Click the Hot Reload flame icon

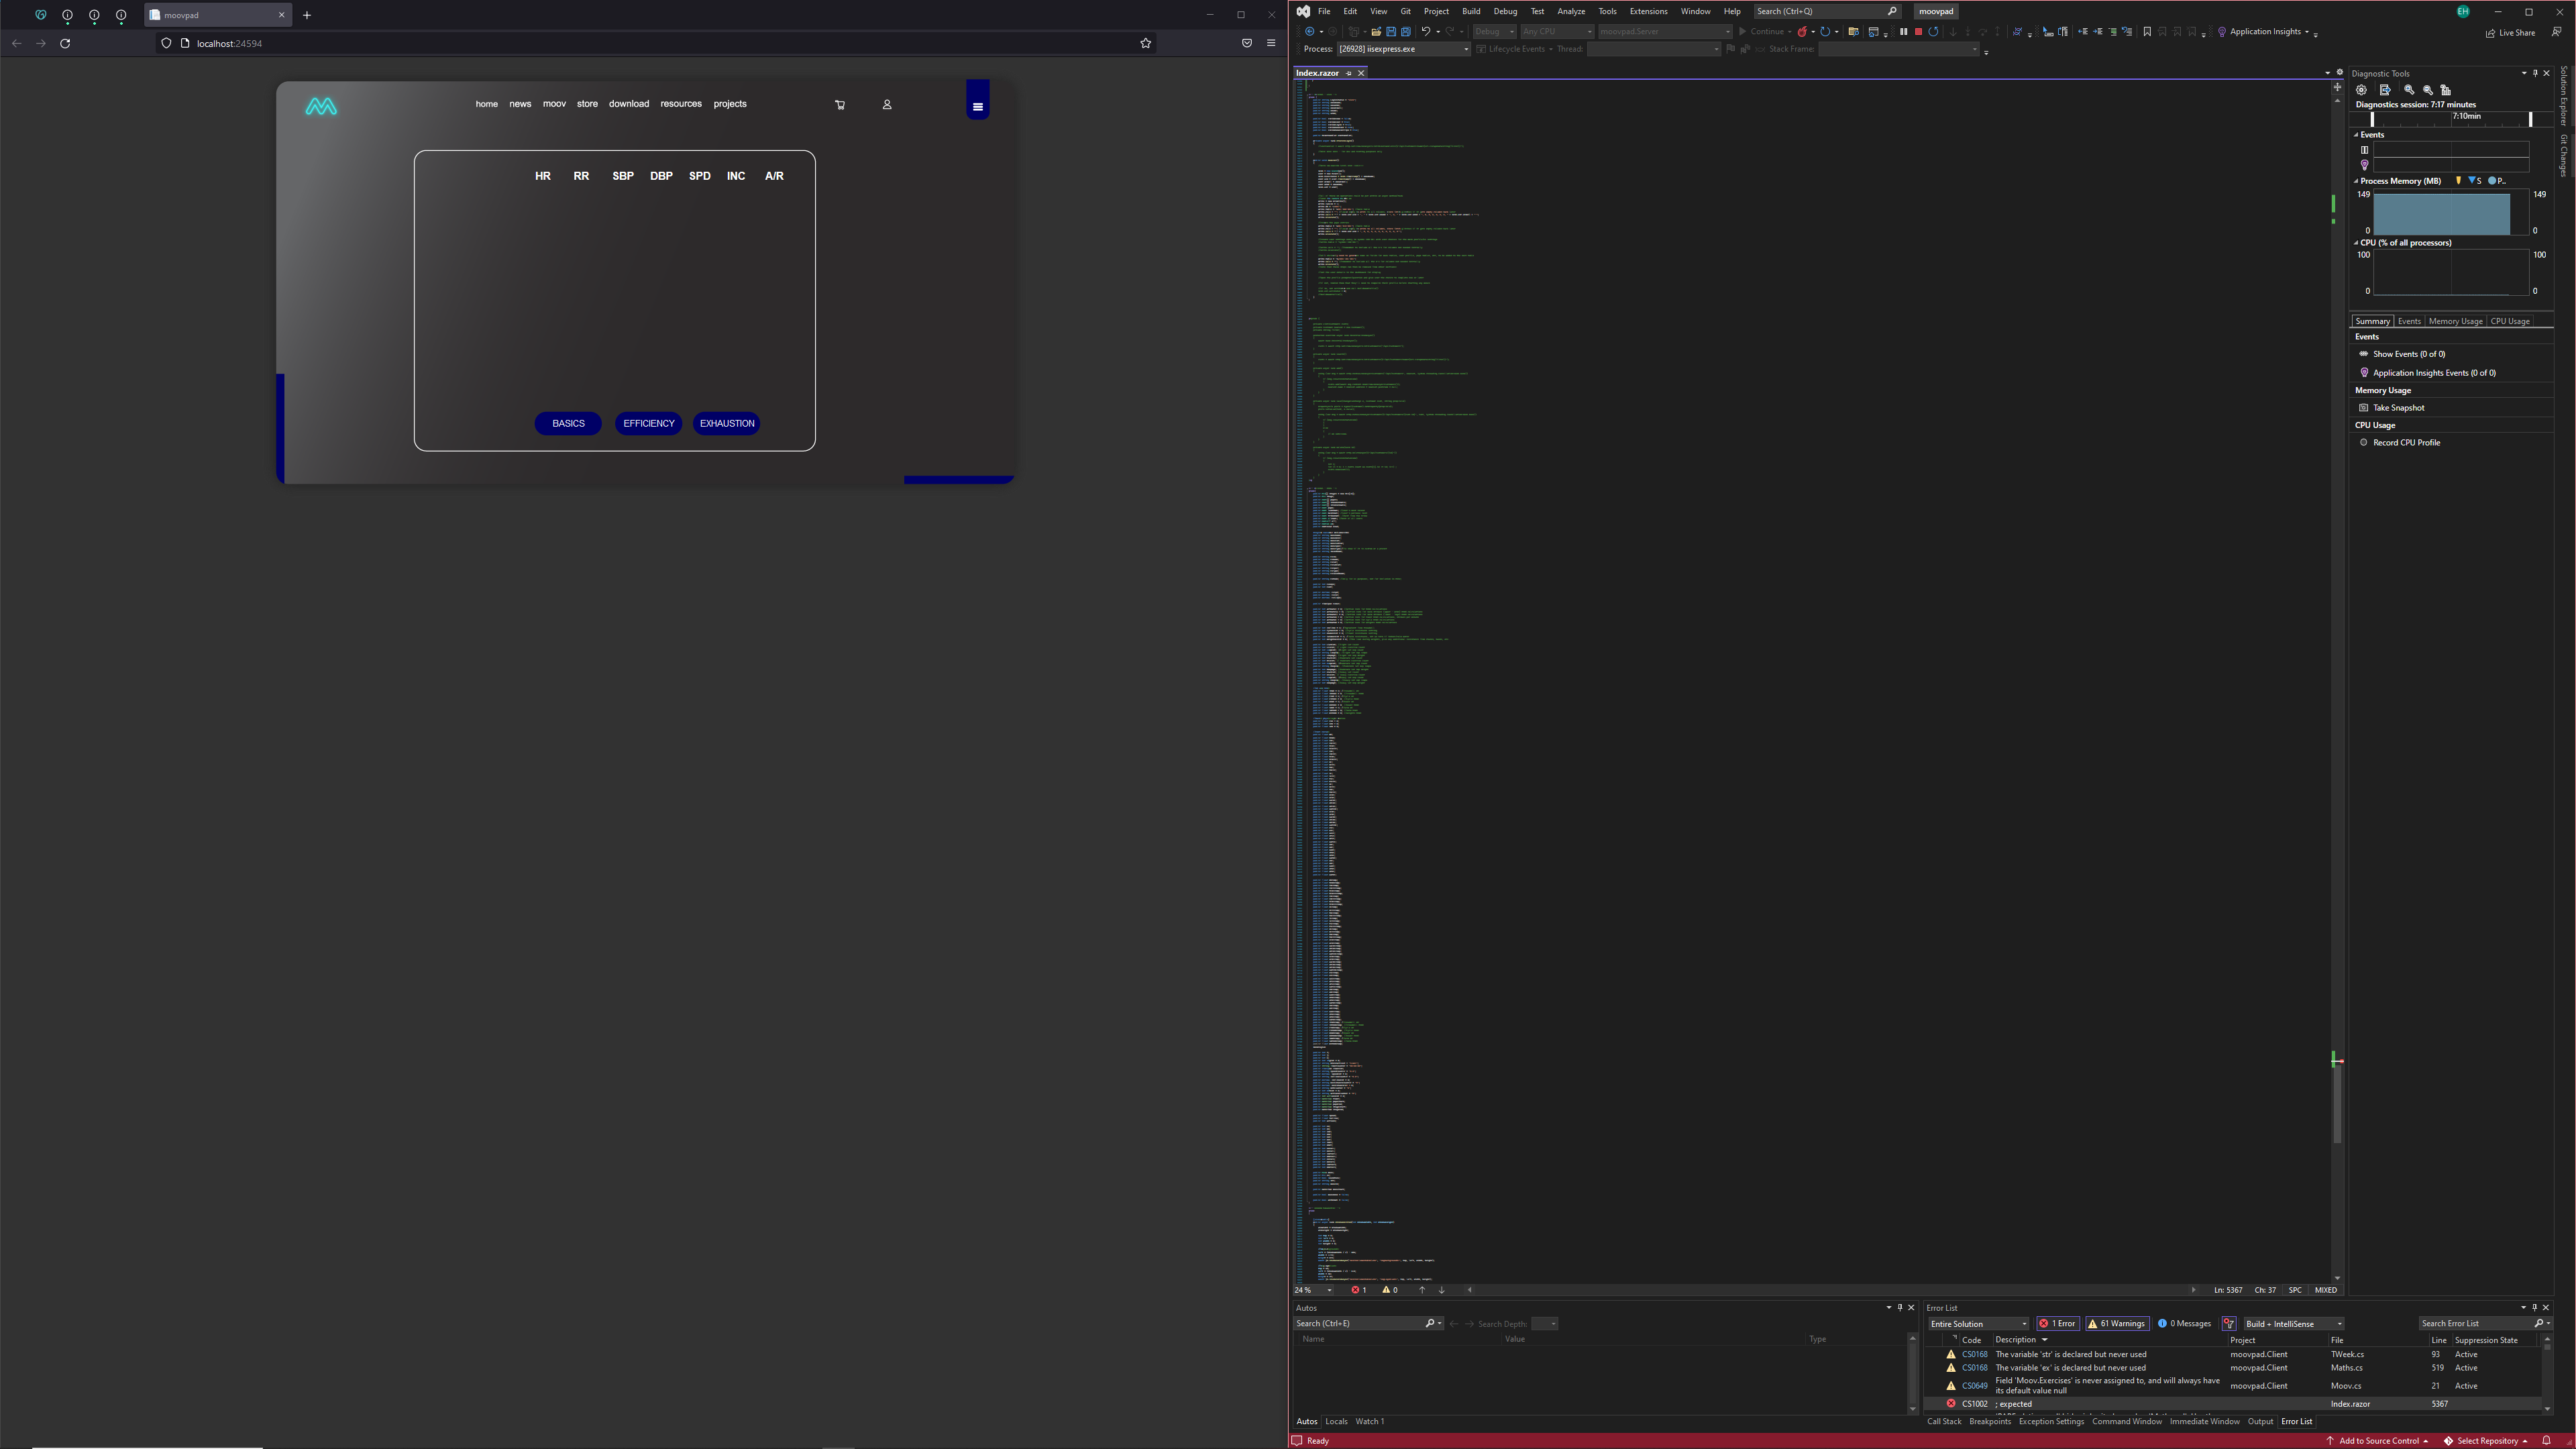click(1802, 32)
